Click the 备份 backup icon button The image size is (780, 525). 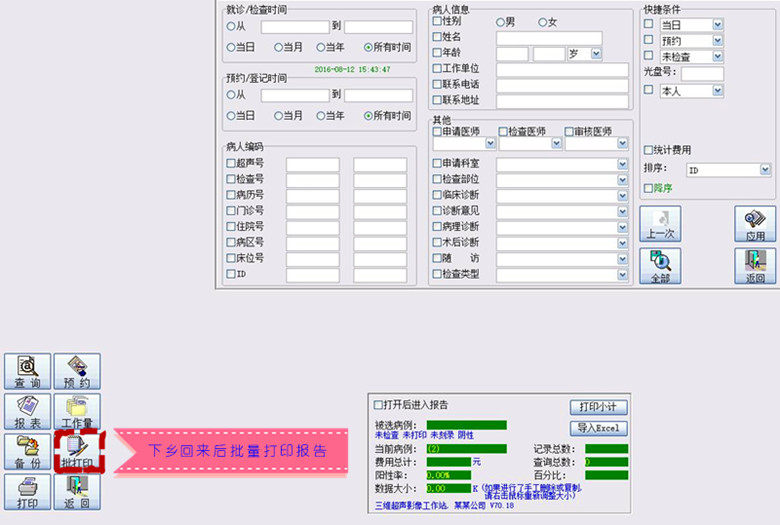point(28,451)
